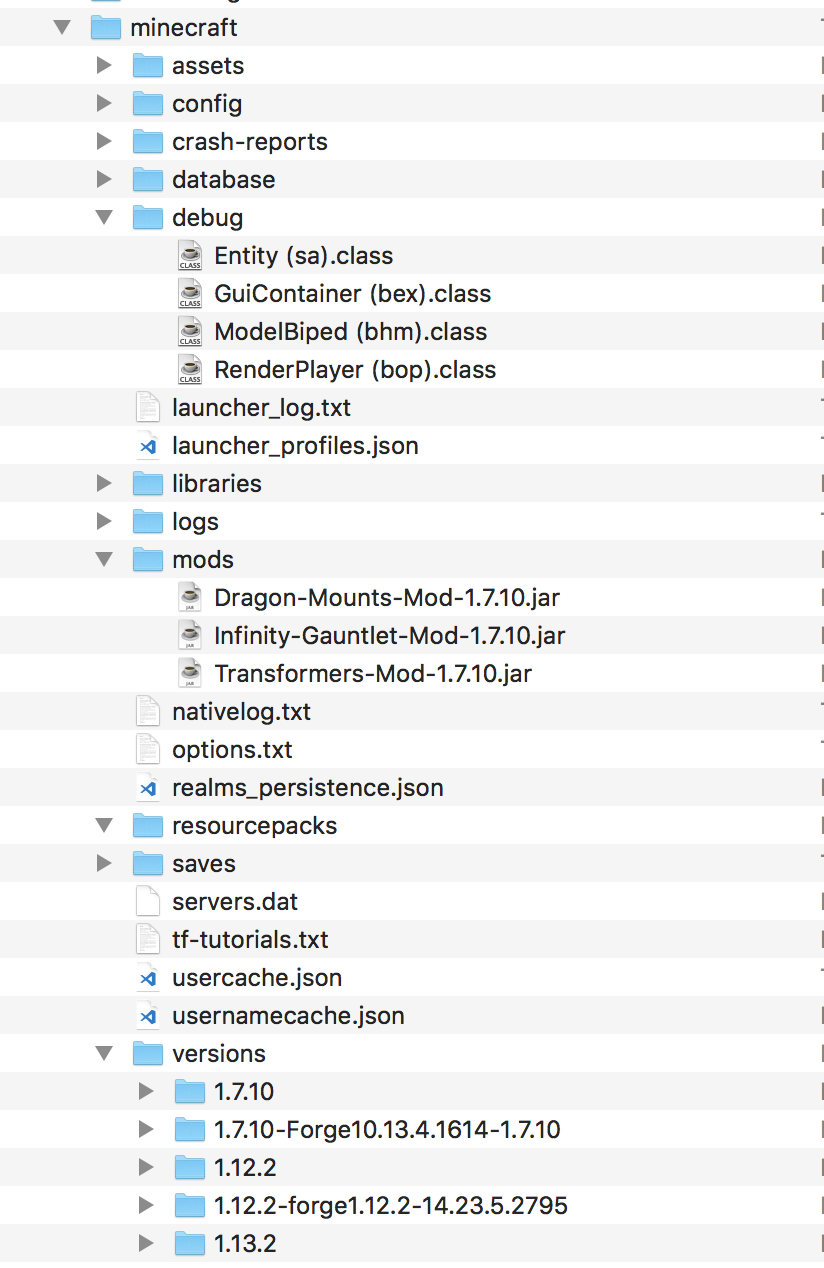Screen dimensions: 824x1268
Task: Select the options.txt file name
Action: pyautogui.click(x=232, y=750)
